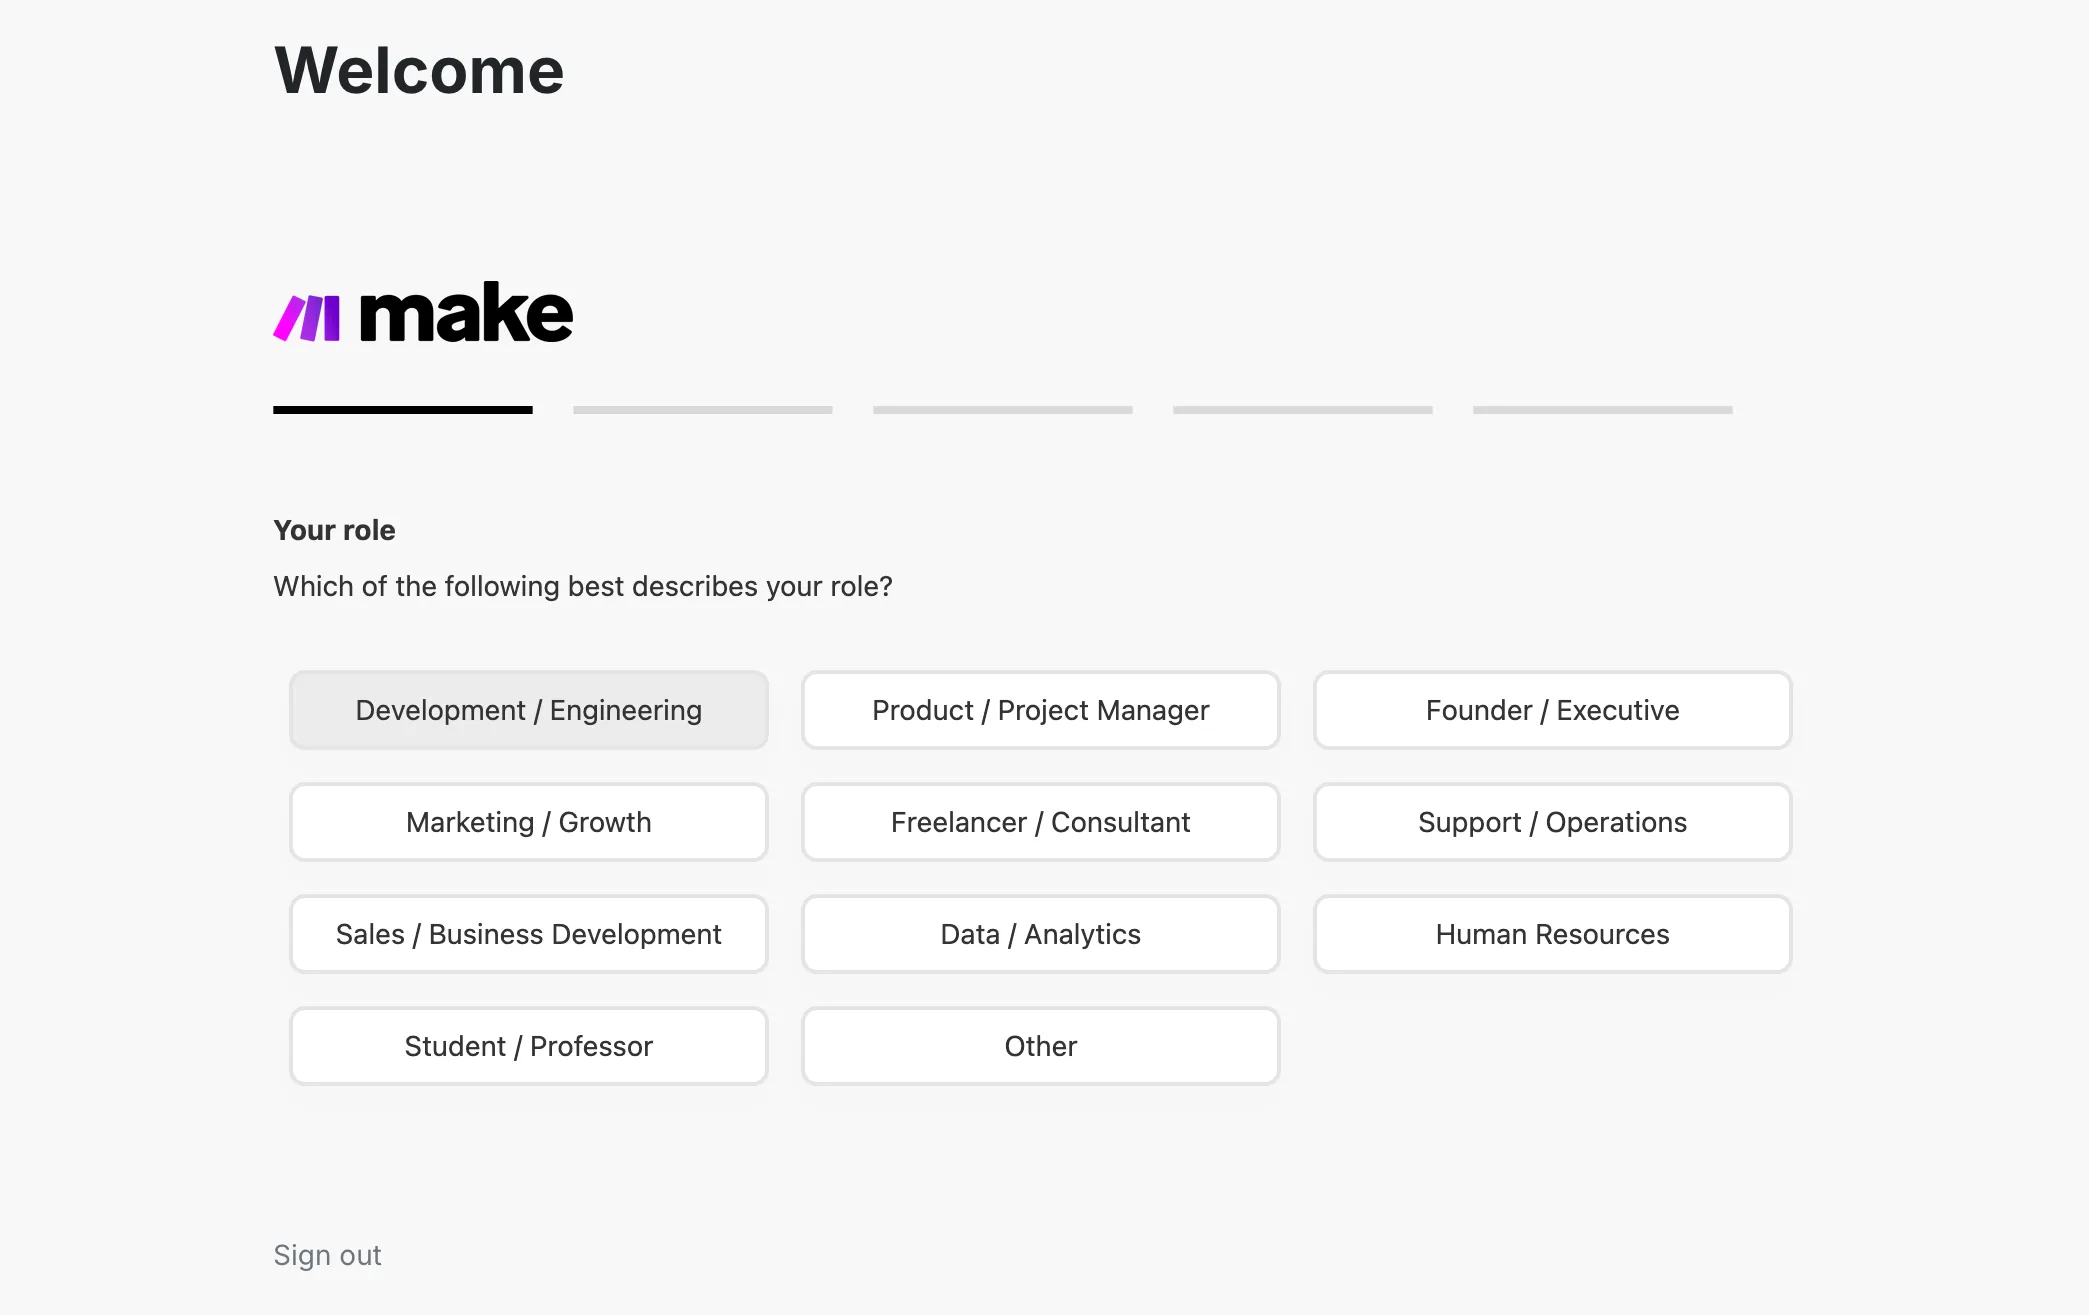Click the fourth progress step bar
Screen dimensions: 2089x1315
(1303, 410)
